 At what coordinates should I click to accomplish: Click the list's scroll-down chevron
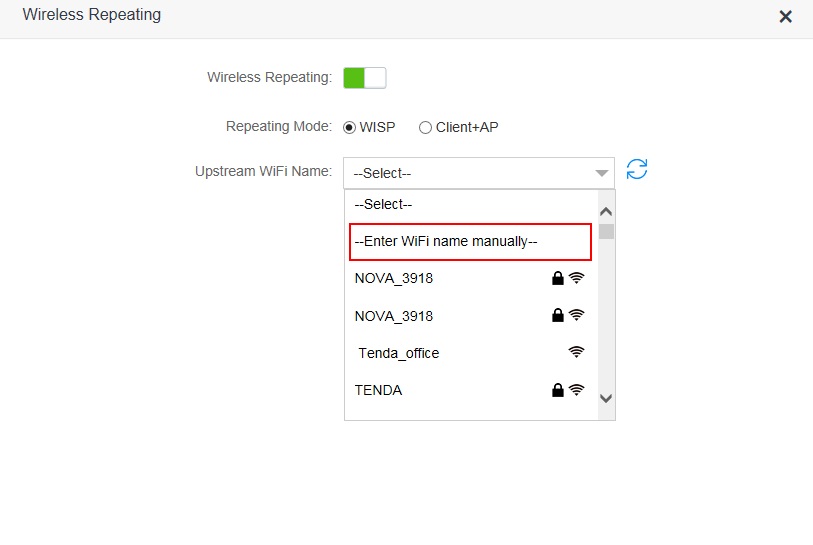tap(606, 398)
